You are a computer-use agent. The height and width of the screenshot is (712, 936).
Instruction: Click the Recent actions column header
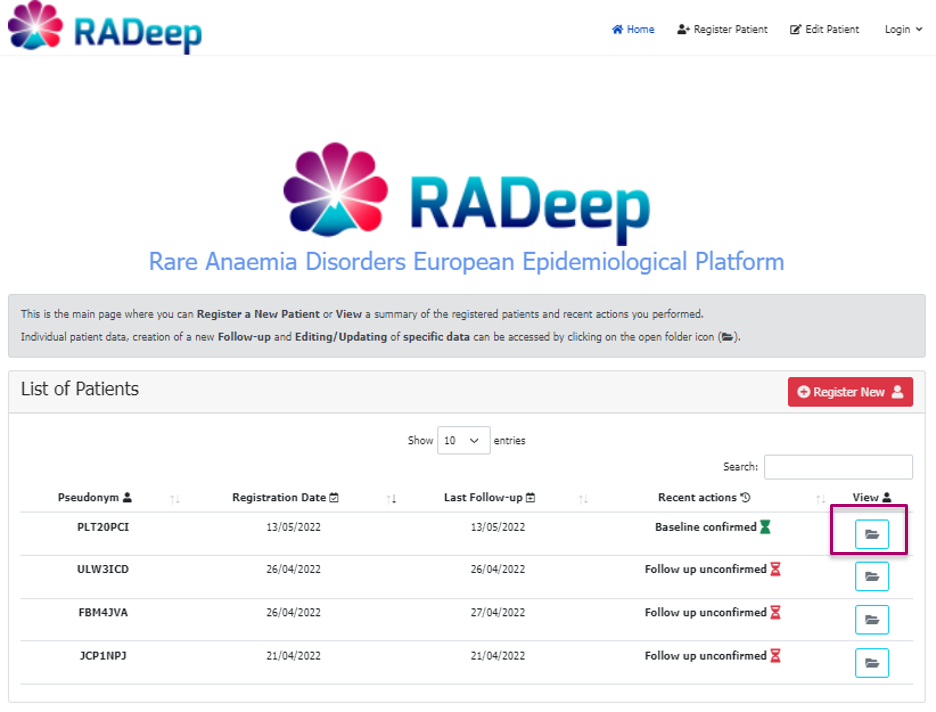[704, 497]
